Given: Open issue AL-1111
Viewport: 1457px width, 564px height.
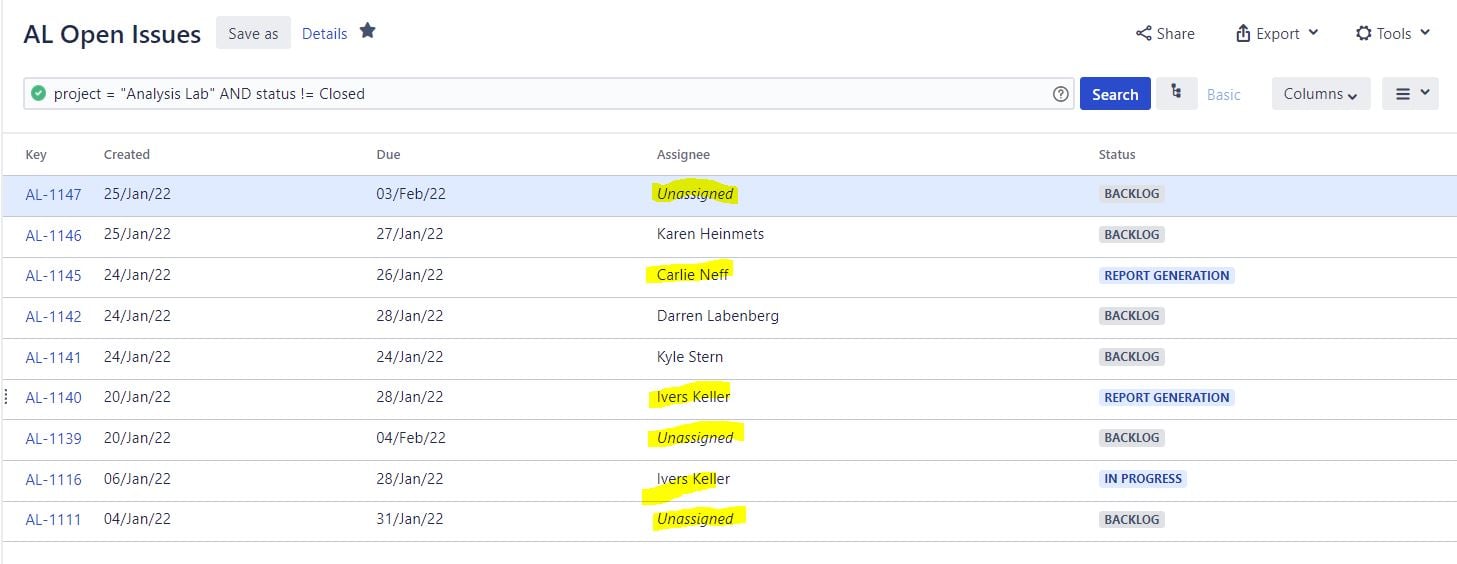Looking at the screenshot, I should tap(53, 519).
